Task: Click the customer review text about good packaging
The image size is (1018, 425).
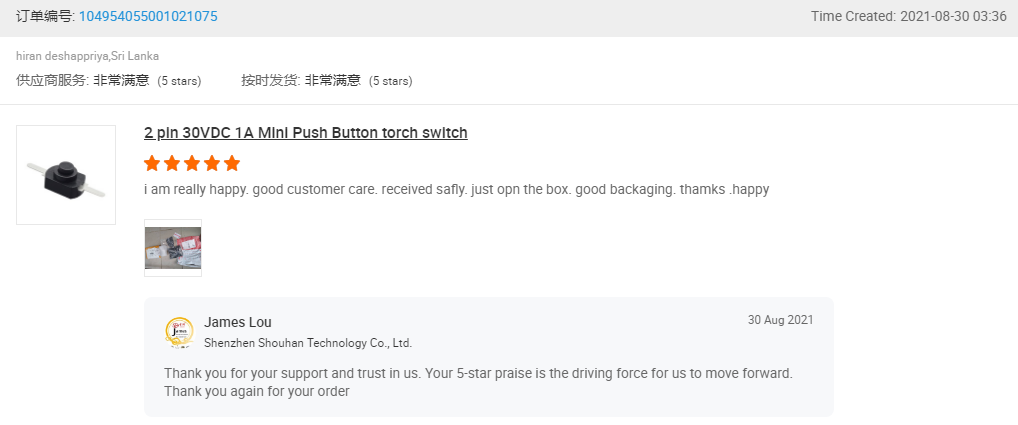Action: (x=456, y=190)
